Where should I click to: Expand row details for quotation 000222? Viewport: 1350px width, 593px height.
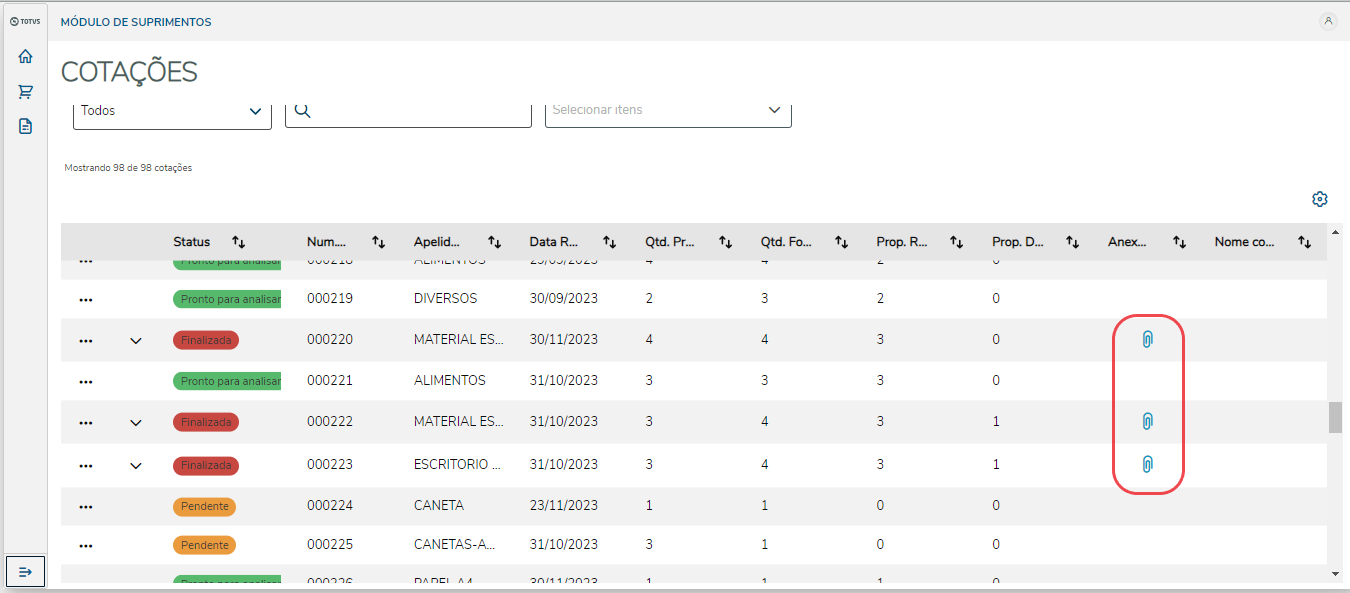(x=136, y=423)
